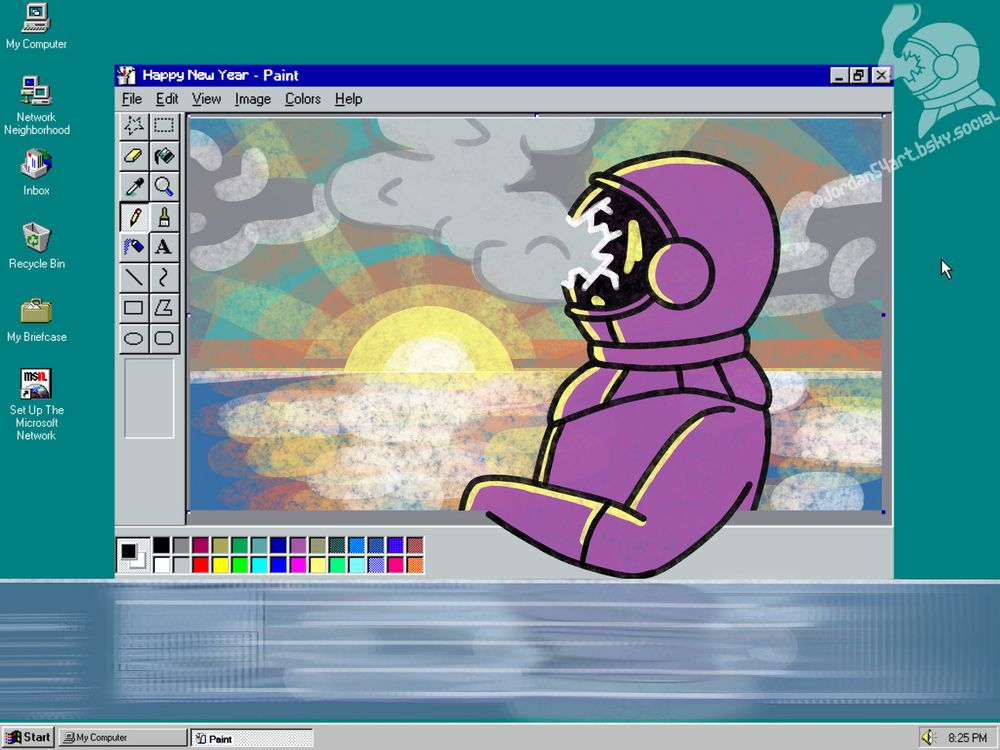Pick the Eyedropper color picker tool
Viewport: 1000px width, 750px height.
point(134,187)
